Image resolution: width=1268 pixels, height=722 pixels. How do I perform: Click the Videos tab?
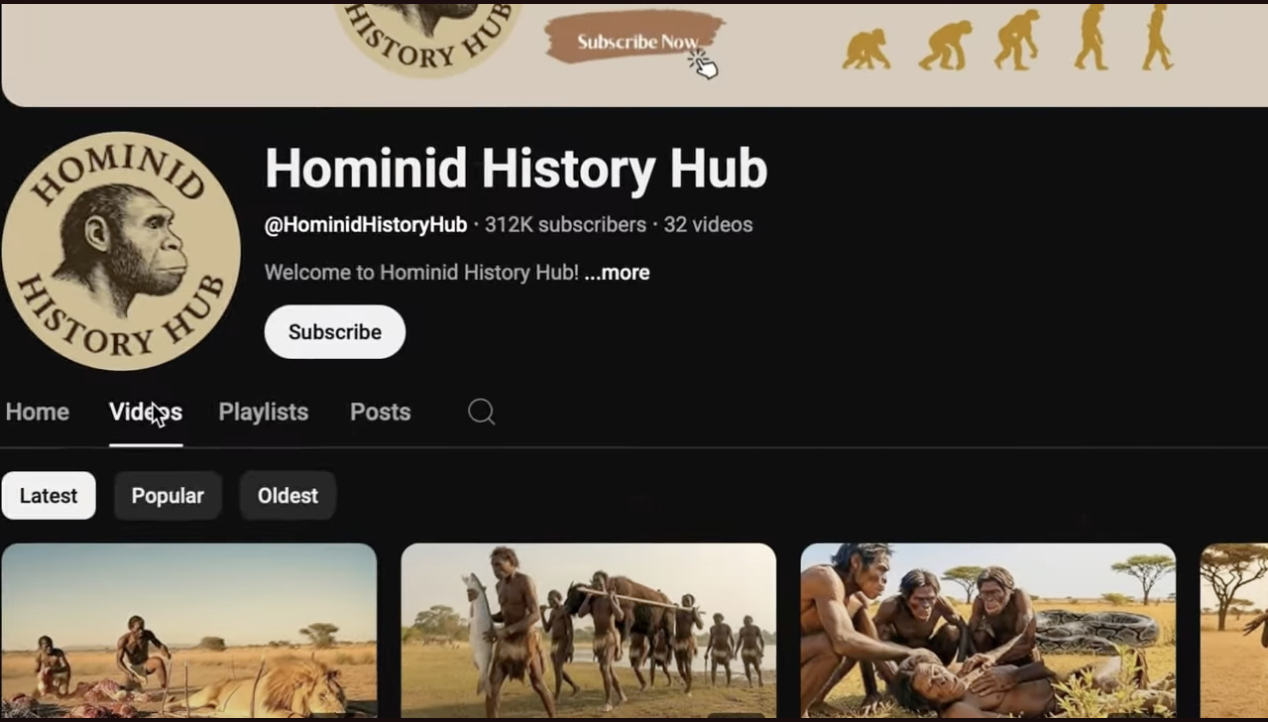(146, 412)
